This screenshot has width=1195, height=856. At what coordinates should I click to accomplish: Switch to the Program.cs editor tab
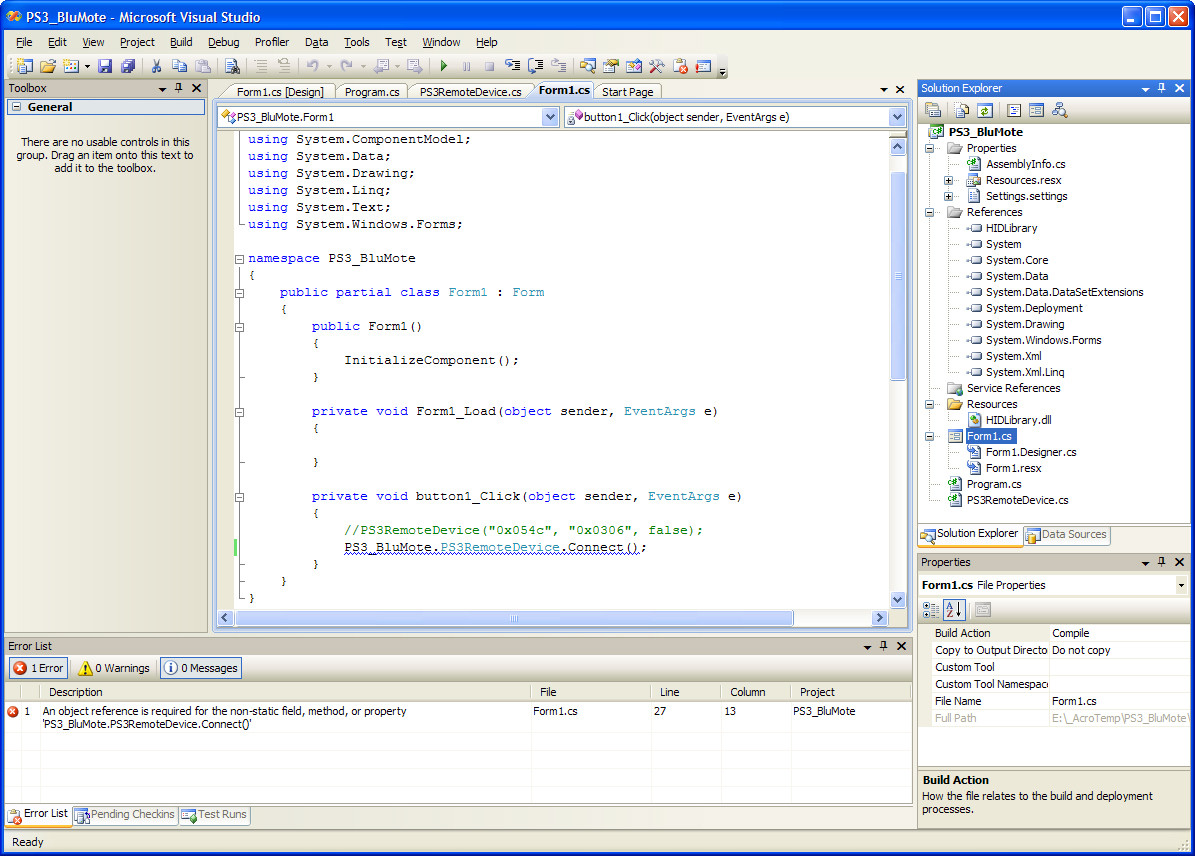click(x=372, y=92)
